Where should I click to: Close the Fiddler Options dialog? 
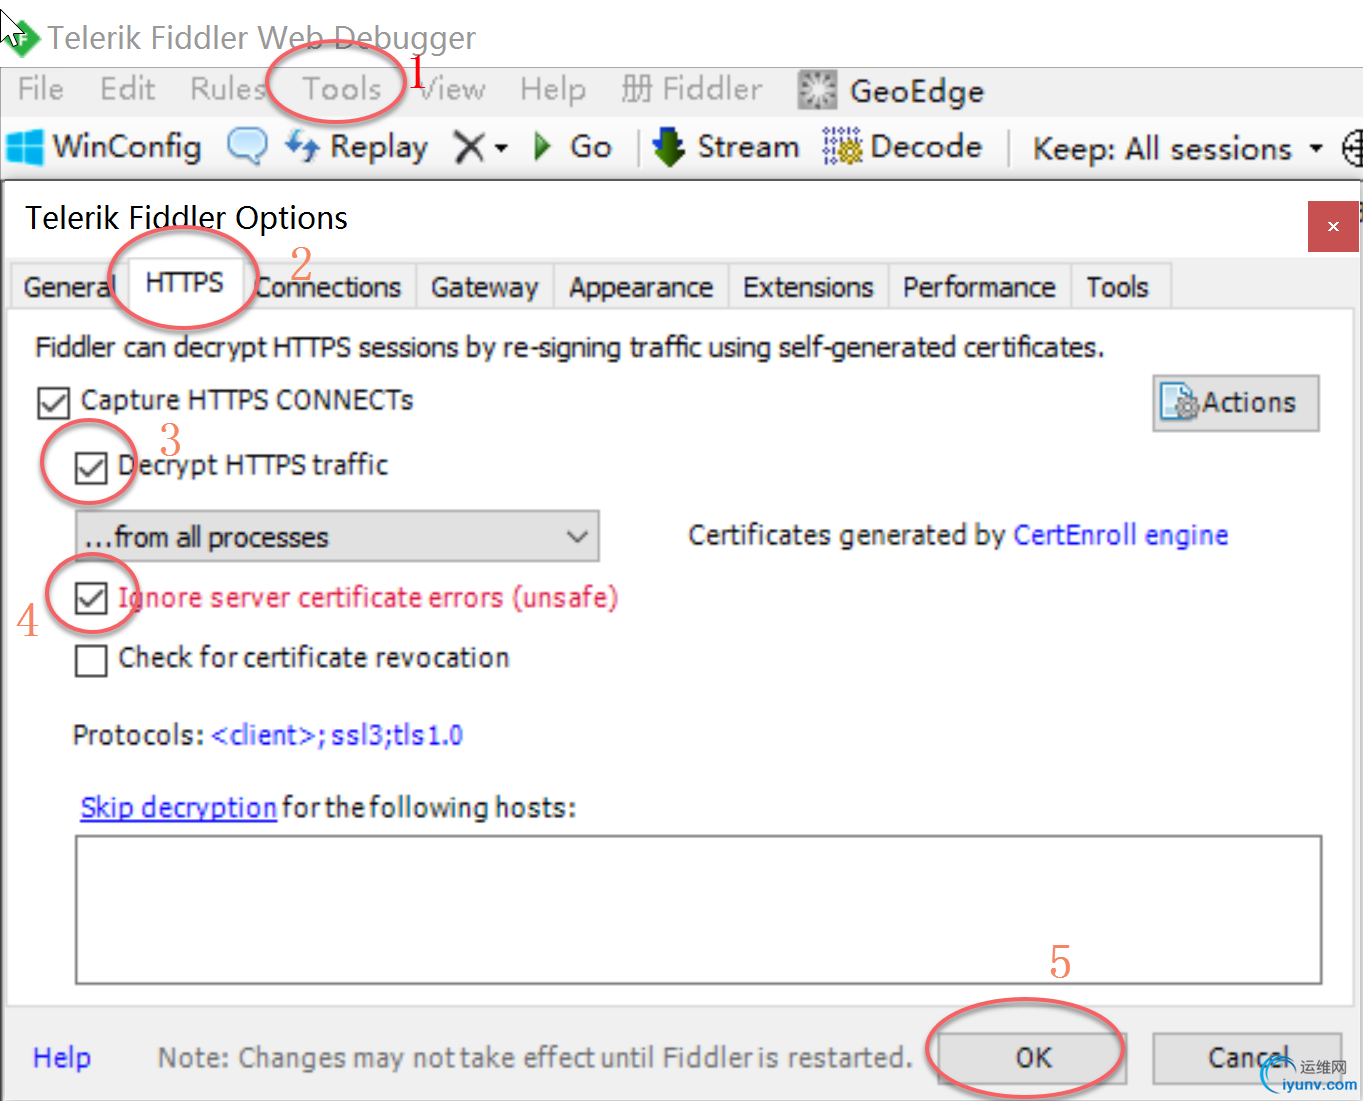tap(1333, 226)
